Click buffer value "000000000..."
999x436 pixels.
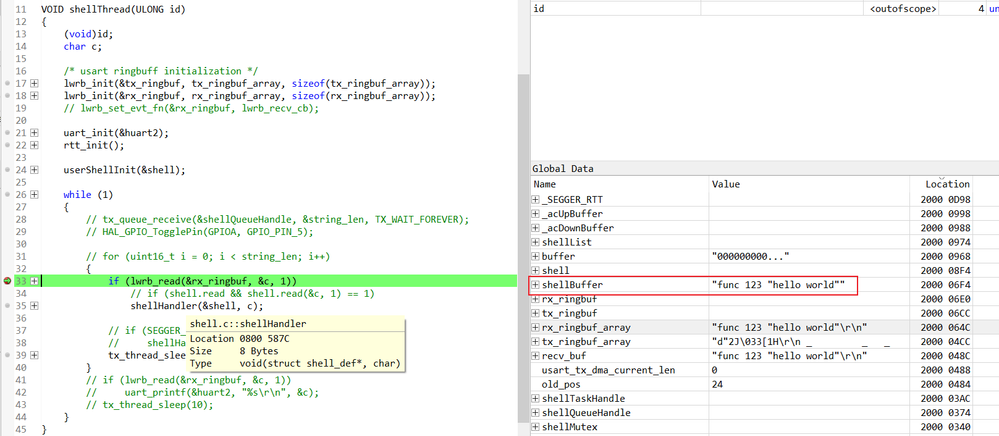click(751, 256)
